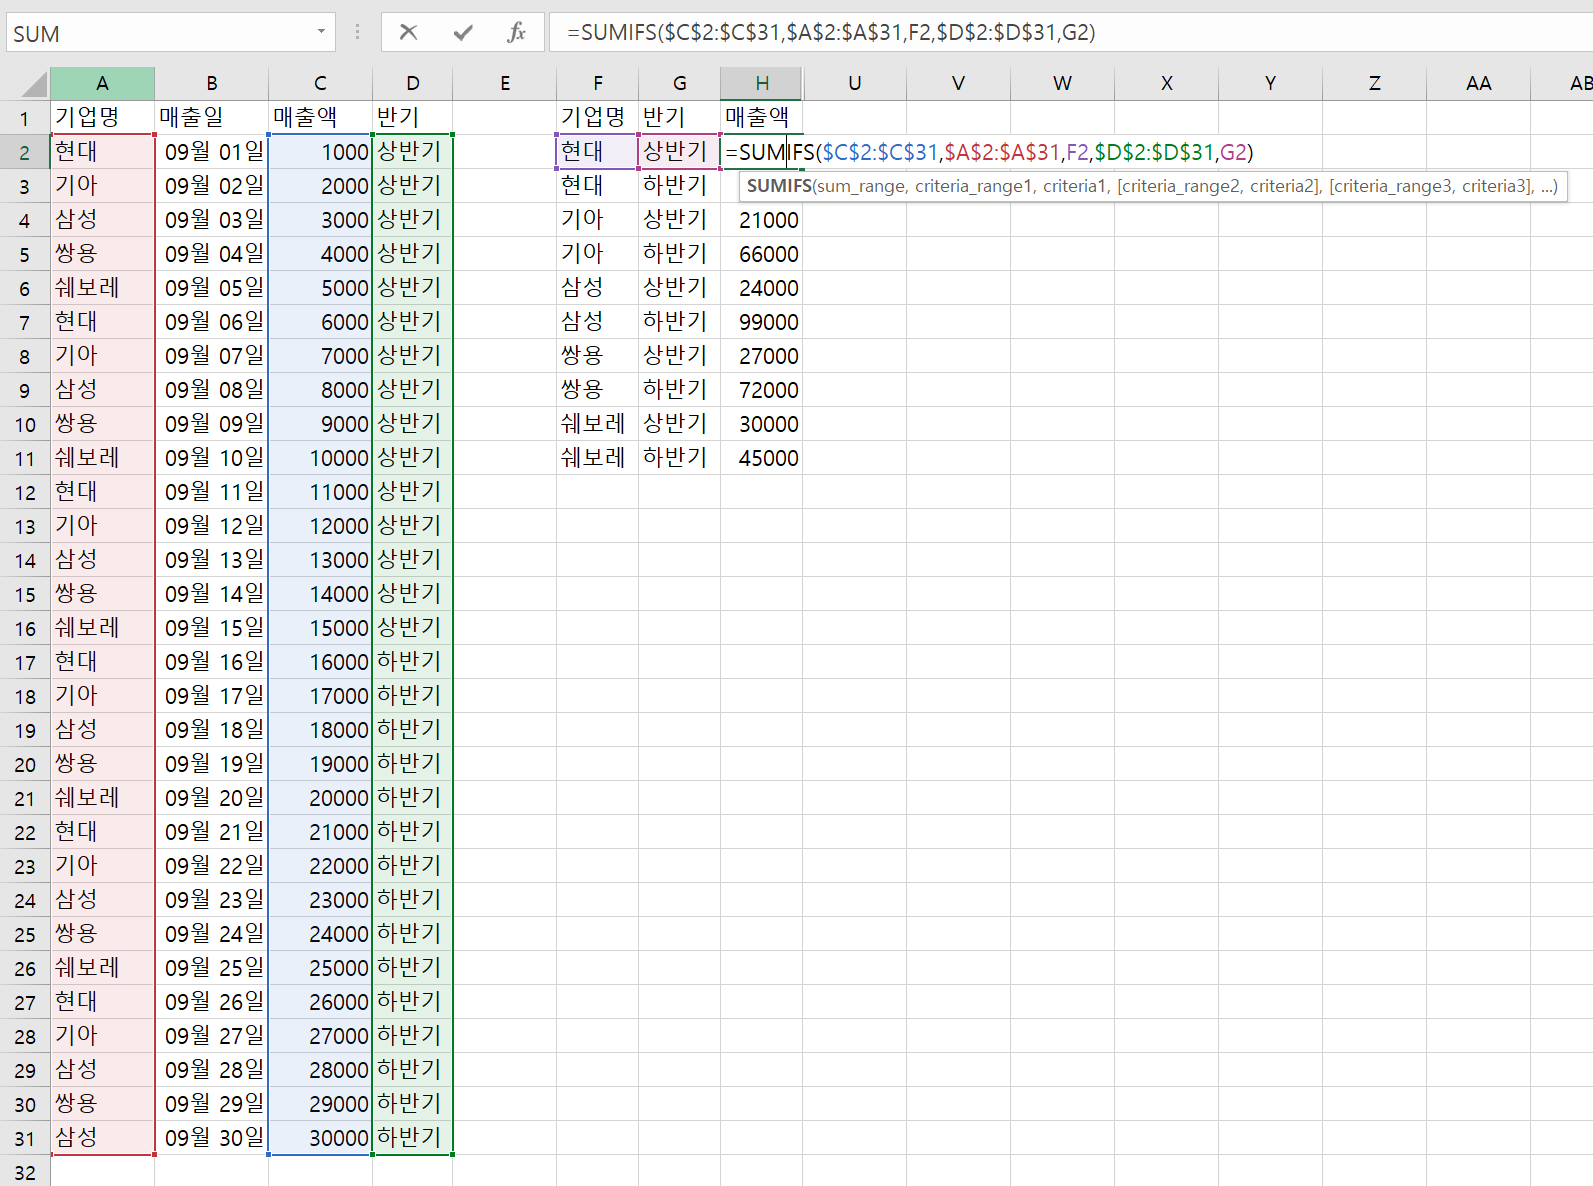This screenshot has width=1593, height=1186.
Task: Click criteria1 argument in tooltip
Action: 1075,186
